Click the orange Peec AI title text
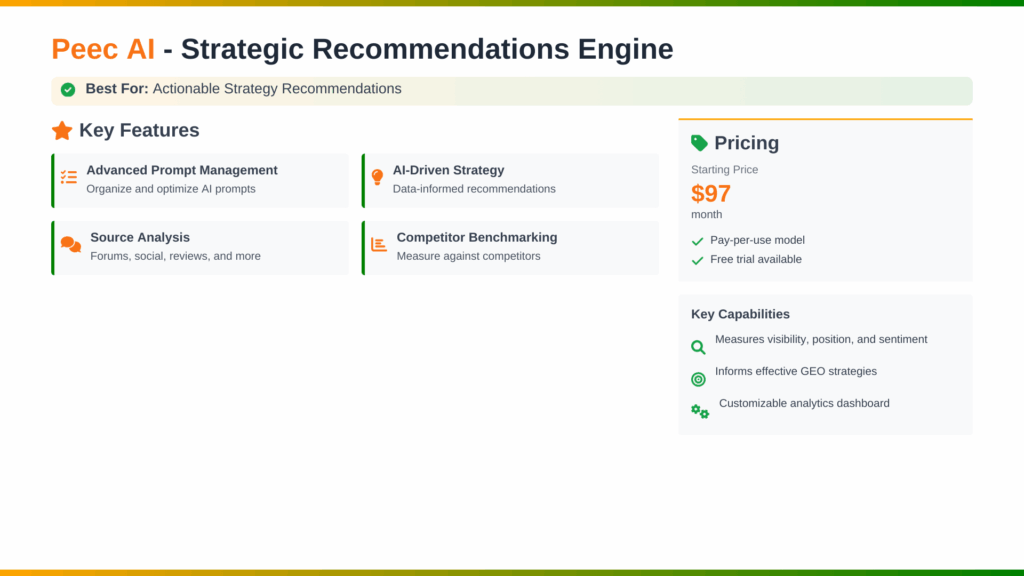The height and width of the screenshot is (576, 1024). click(103, 48)
